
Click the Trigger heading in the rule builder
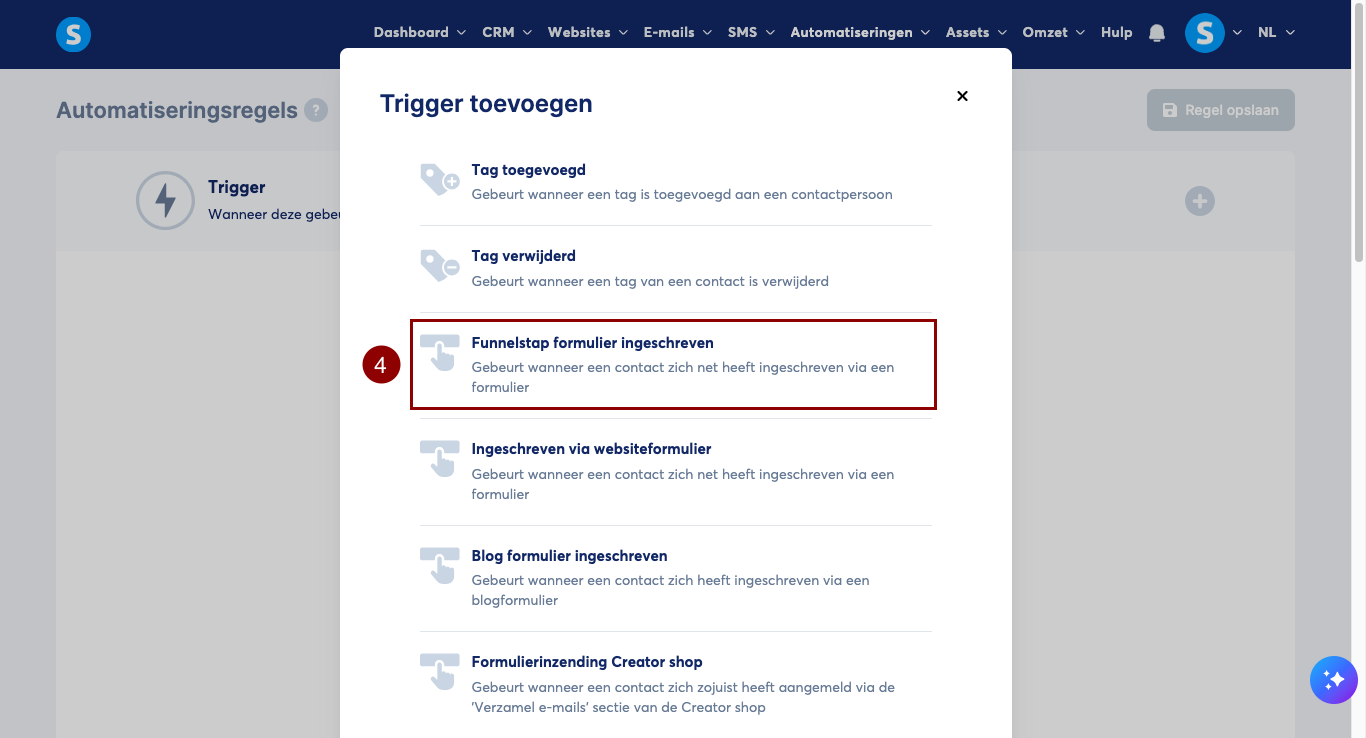click(237, 187)
